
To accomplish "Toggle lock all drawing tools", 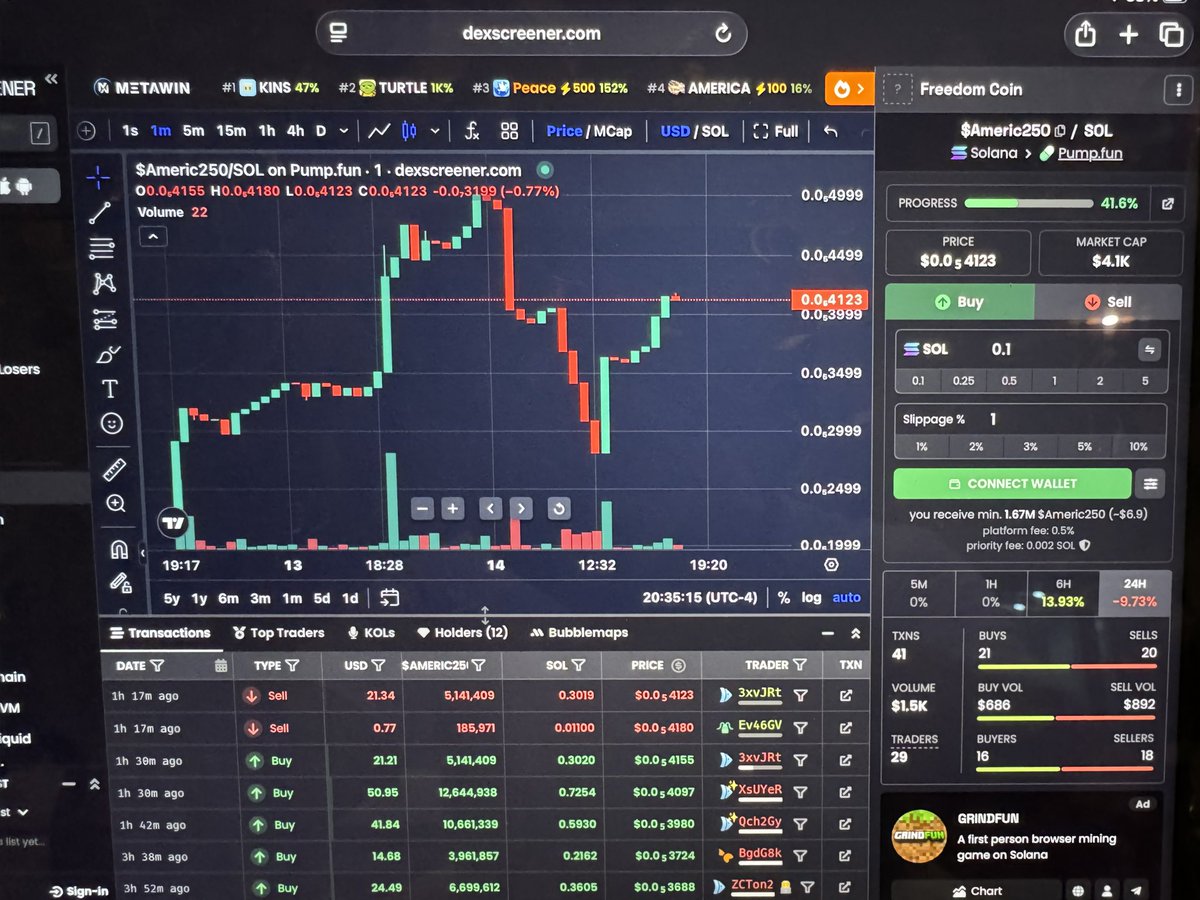I will (x=121, y=582).
